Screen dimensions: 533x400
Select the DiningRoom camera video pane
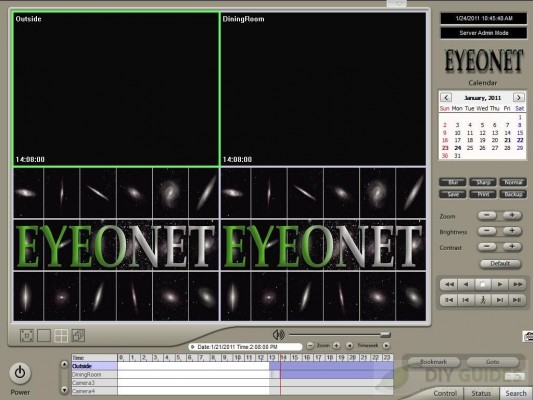[x=323, y=89]
